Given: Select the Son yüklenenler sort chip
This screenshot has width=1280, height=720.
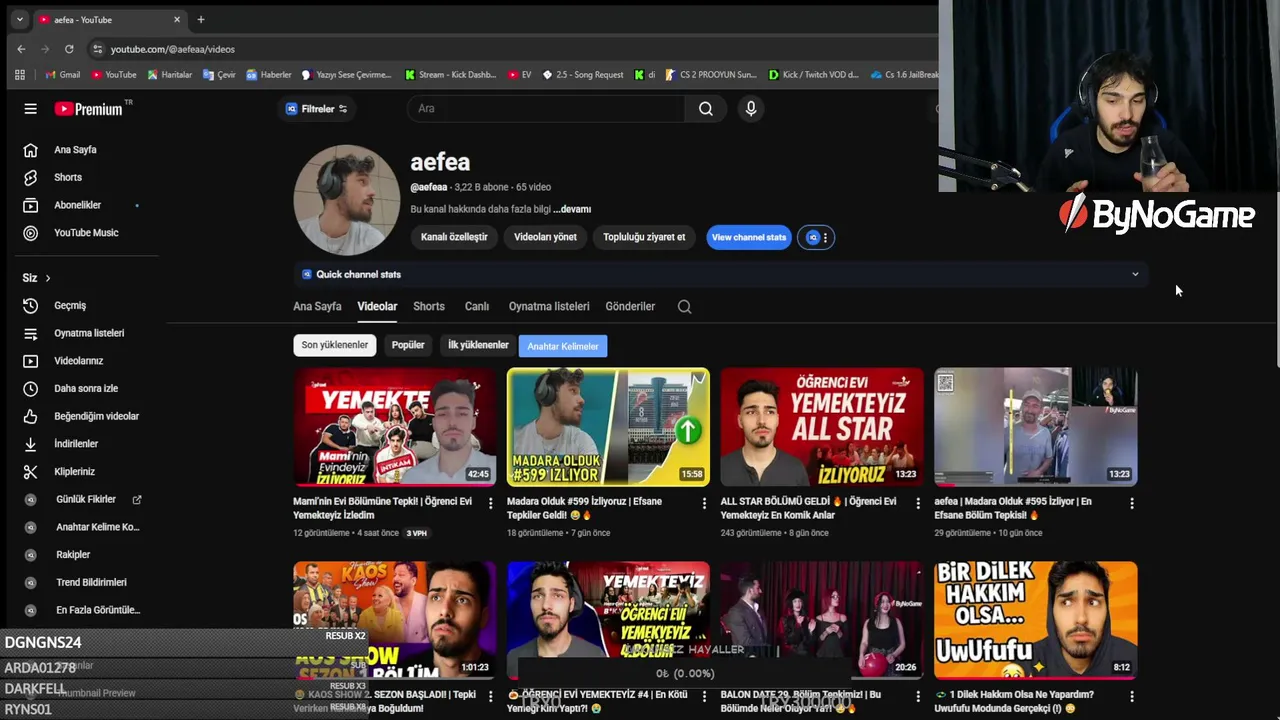Looking at the screenshot, I should [x=335, y=345].
